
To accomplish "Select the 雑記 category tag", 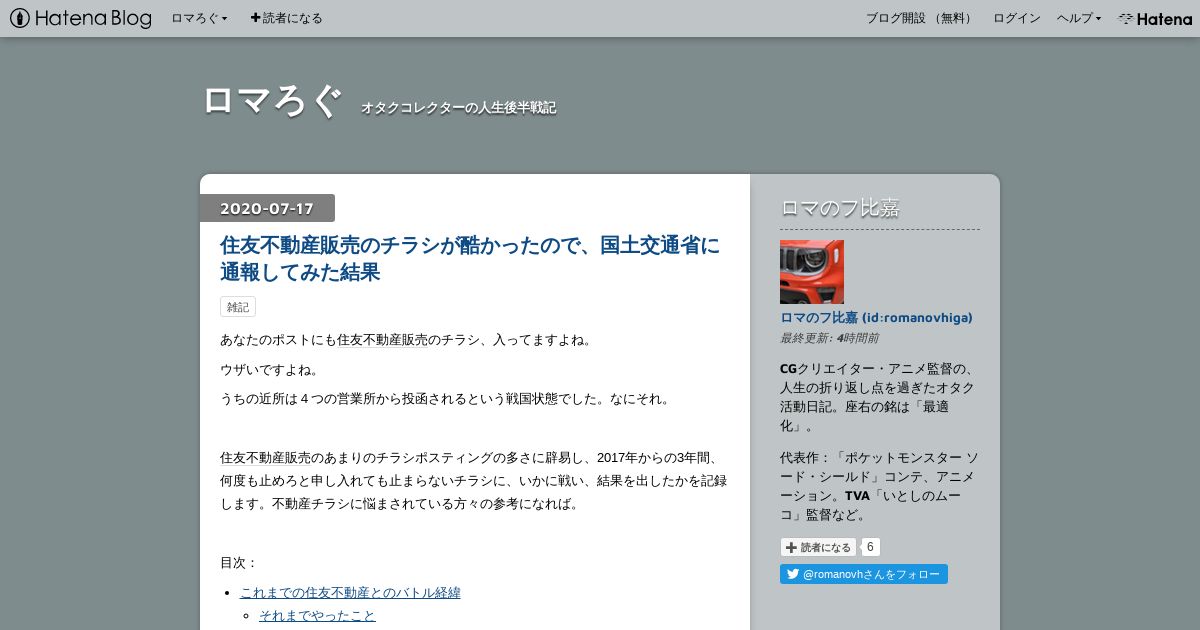I will pos(238,307).
